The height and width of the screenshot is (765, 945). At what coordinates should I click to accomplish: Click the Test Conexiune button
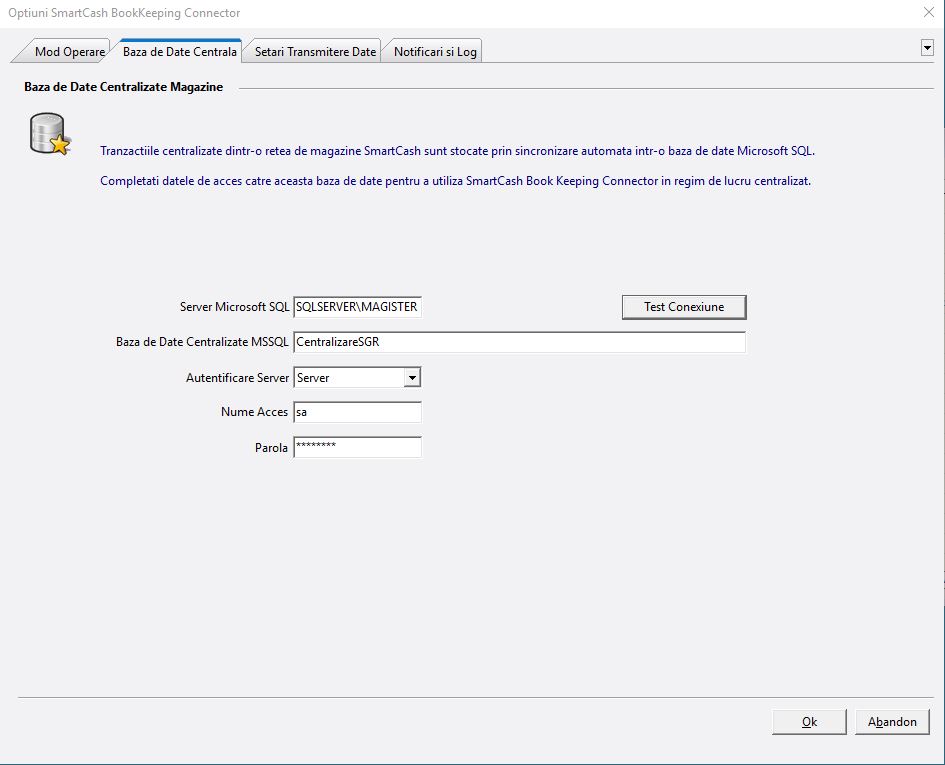pos(684,307)
